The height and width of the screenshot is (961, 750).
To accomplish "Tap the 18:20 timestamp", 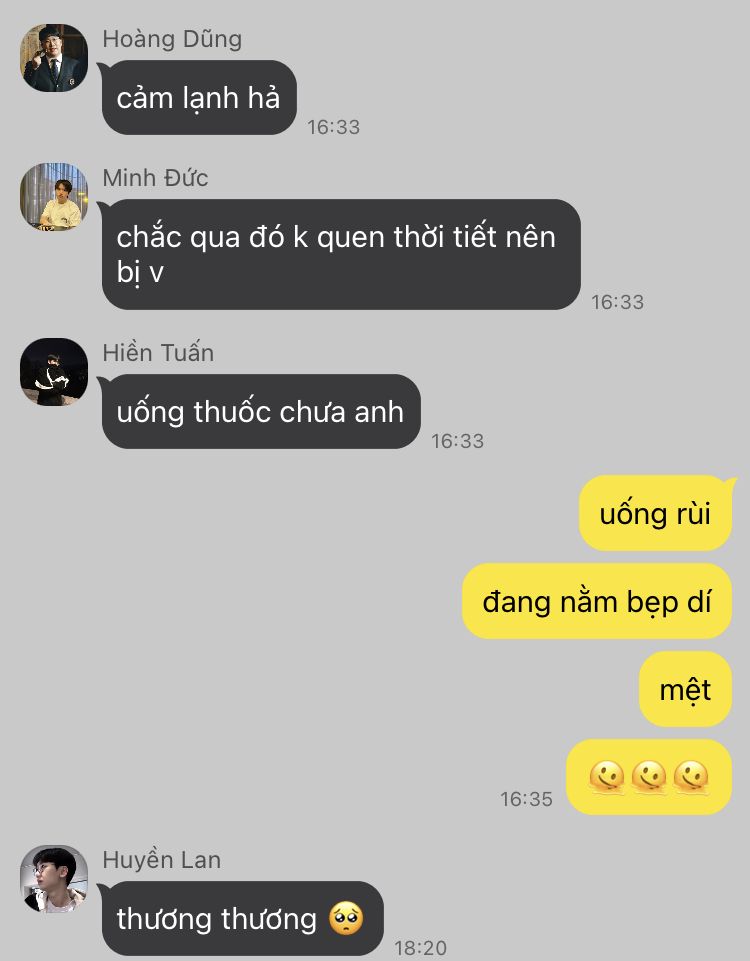I will click(420, 948).
